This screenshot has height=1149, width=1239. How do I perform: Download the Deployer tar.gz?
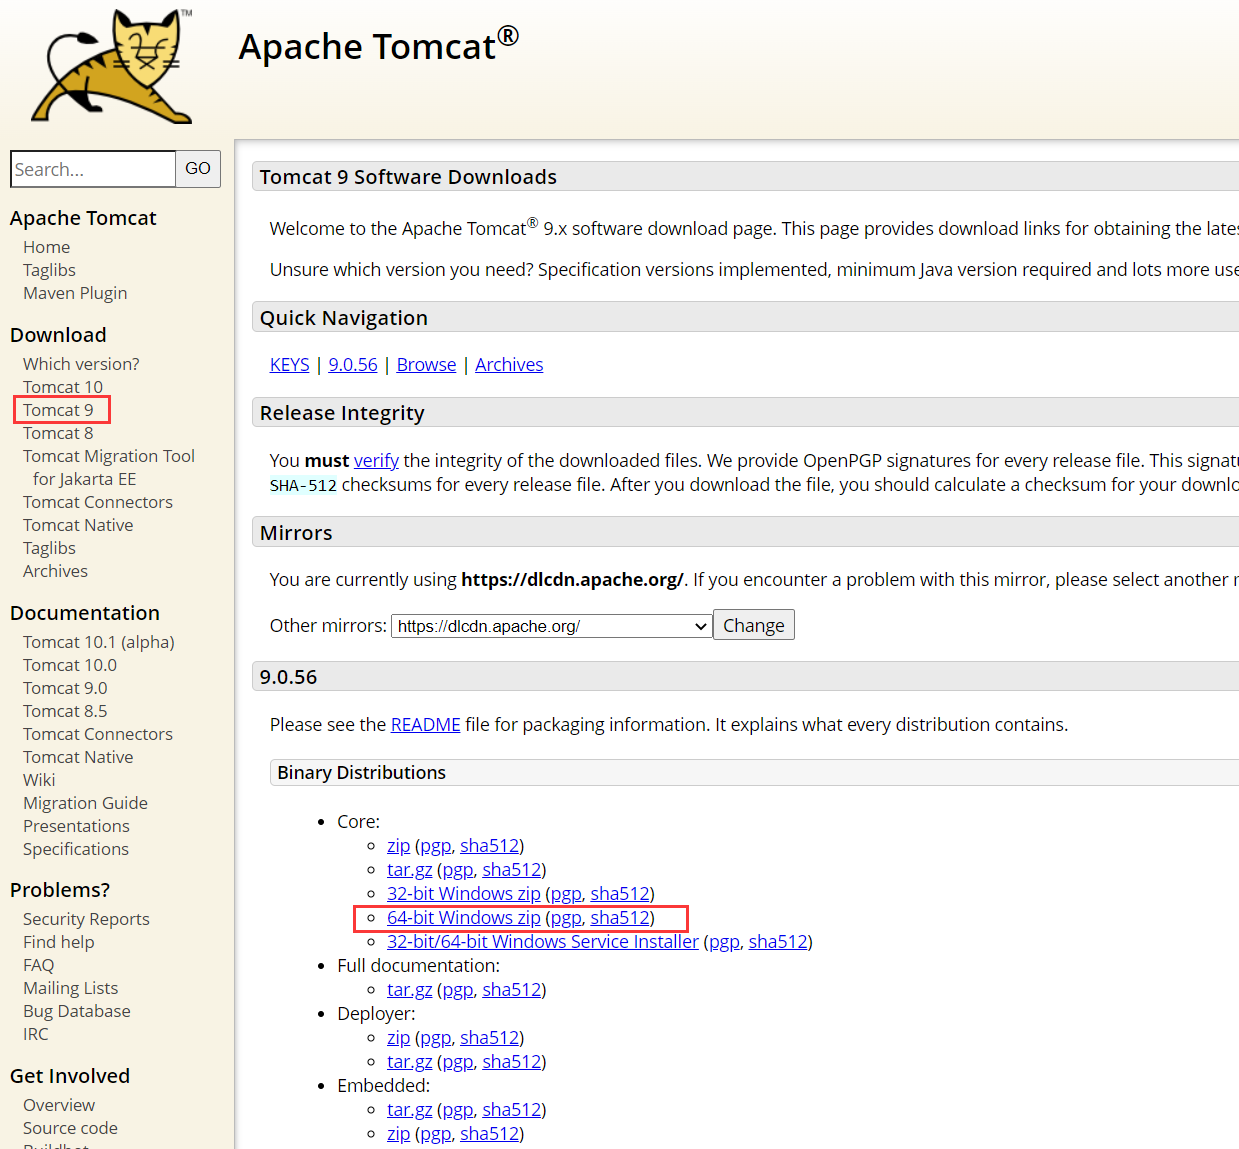410,1062
